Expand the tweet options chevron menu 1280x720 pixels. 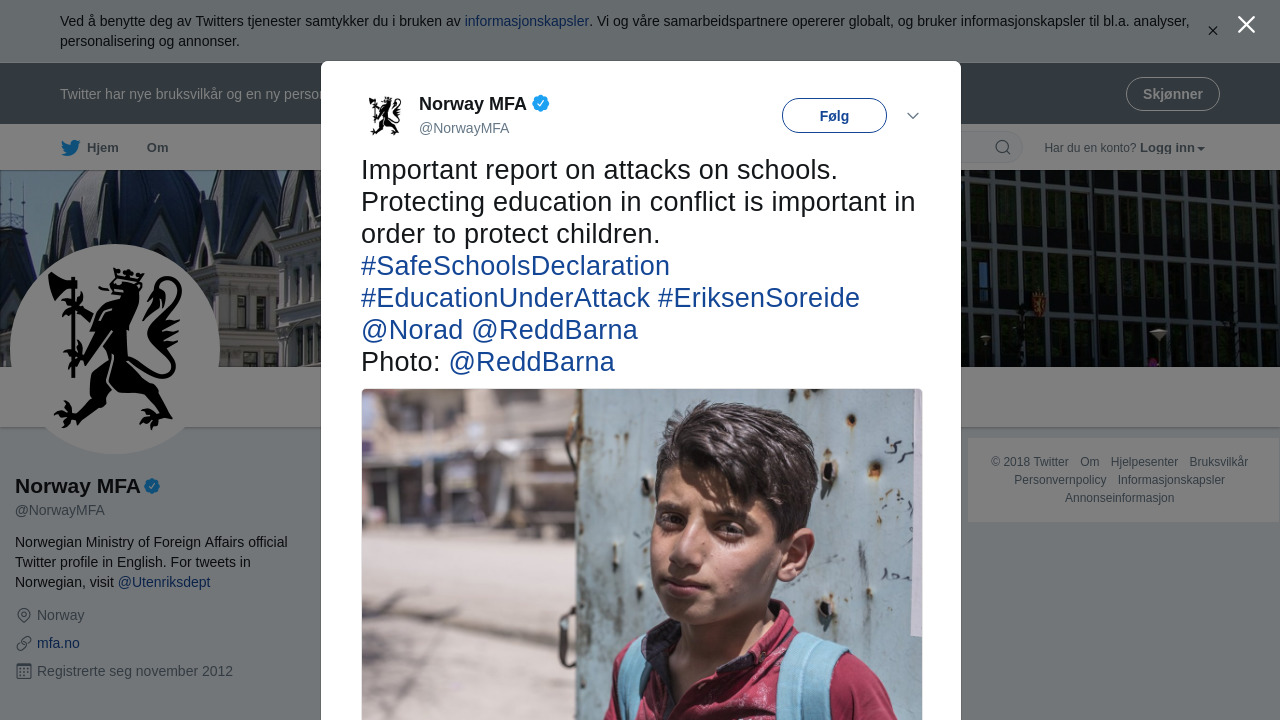point(913,116)
